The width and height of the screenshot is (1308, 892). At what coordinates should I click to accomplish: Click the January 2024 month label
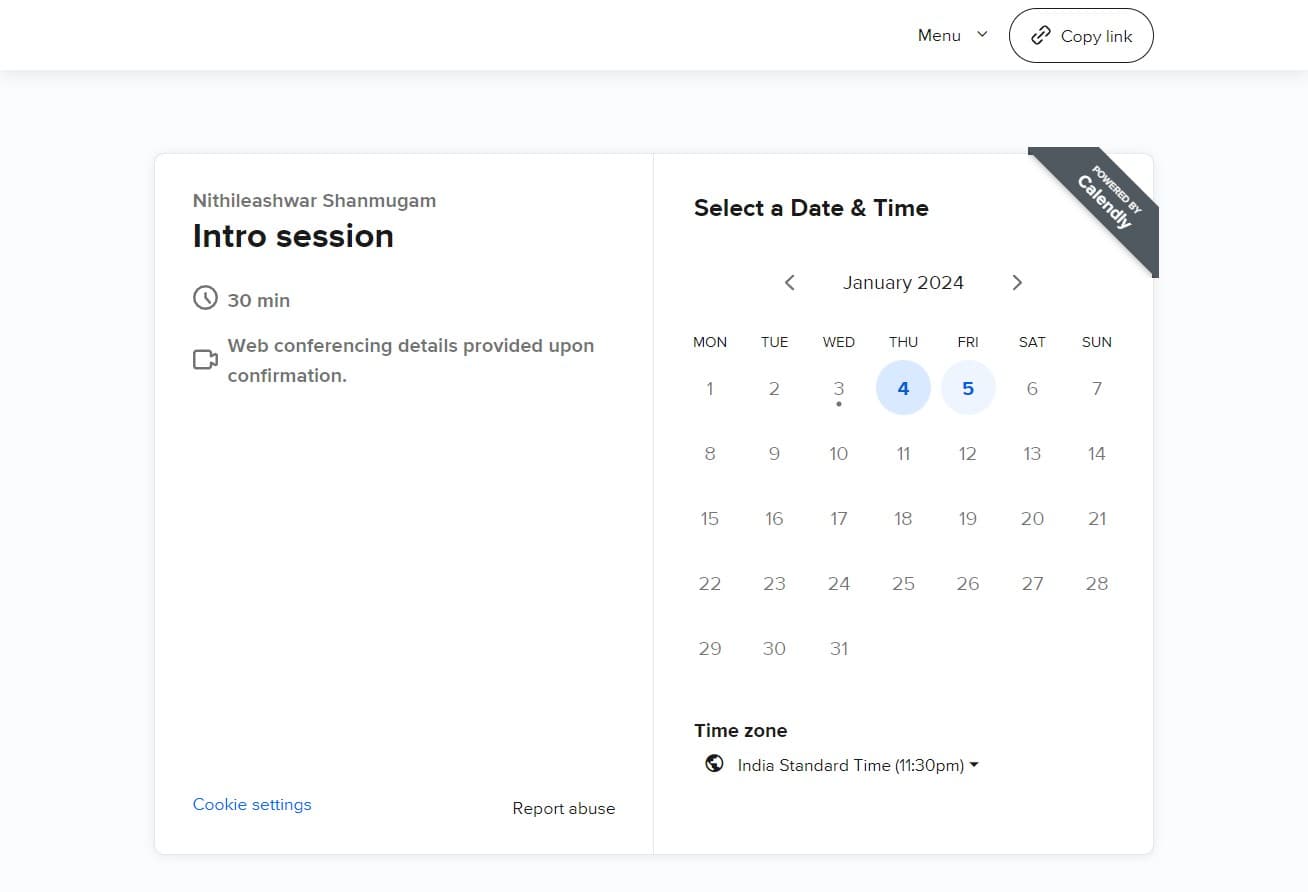pyautogui.click(x=903, y=283)
